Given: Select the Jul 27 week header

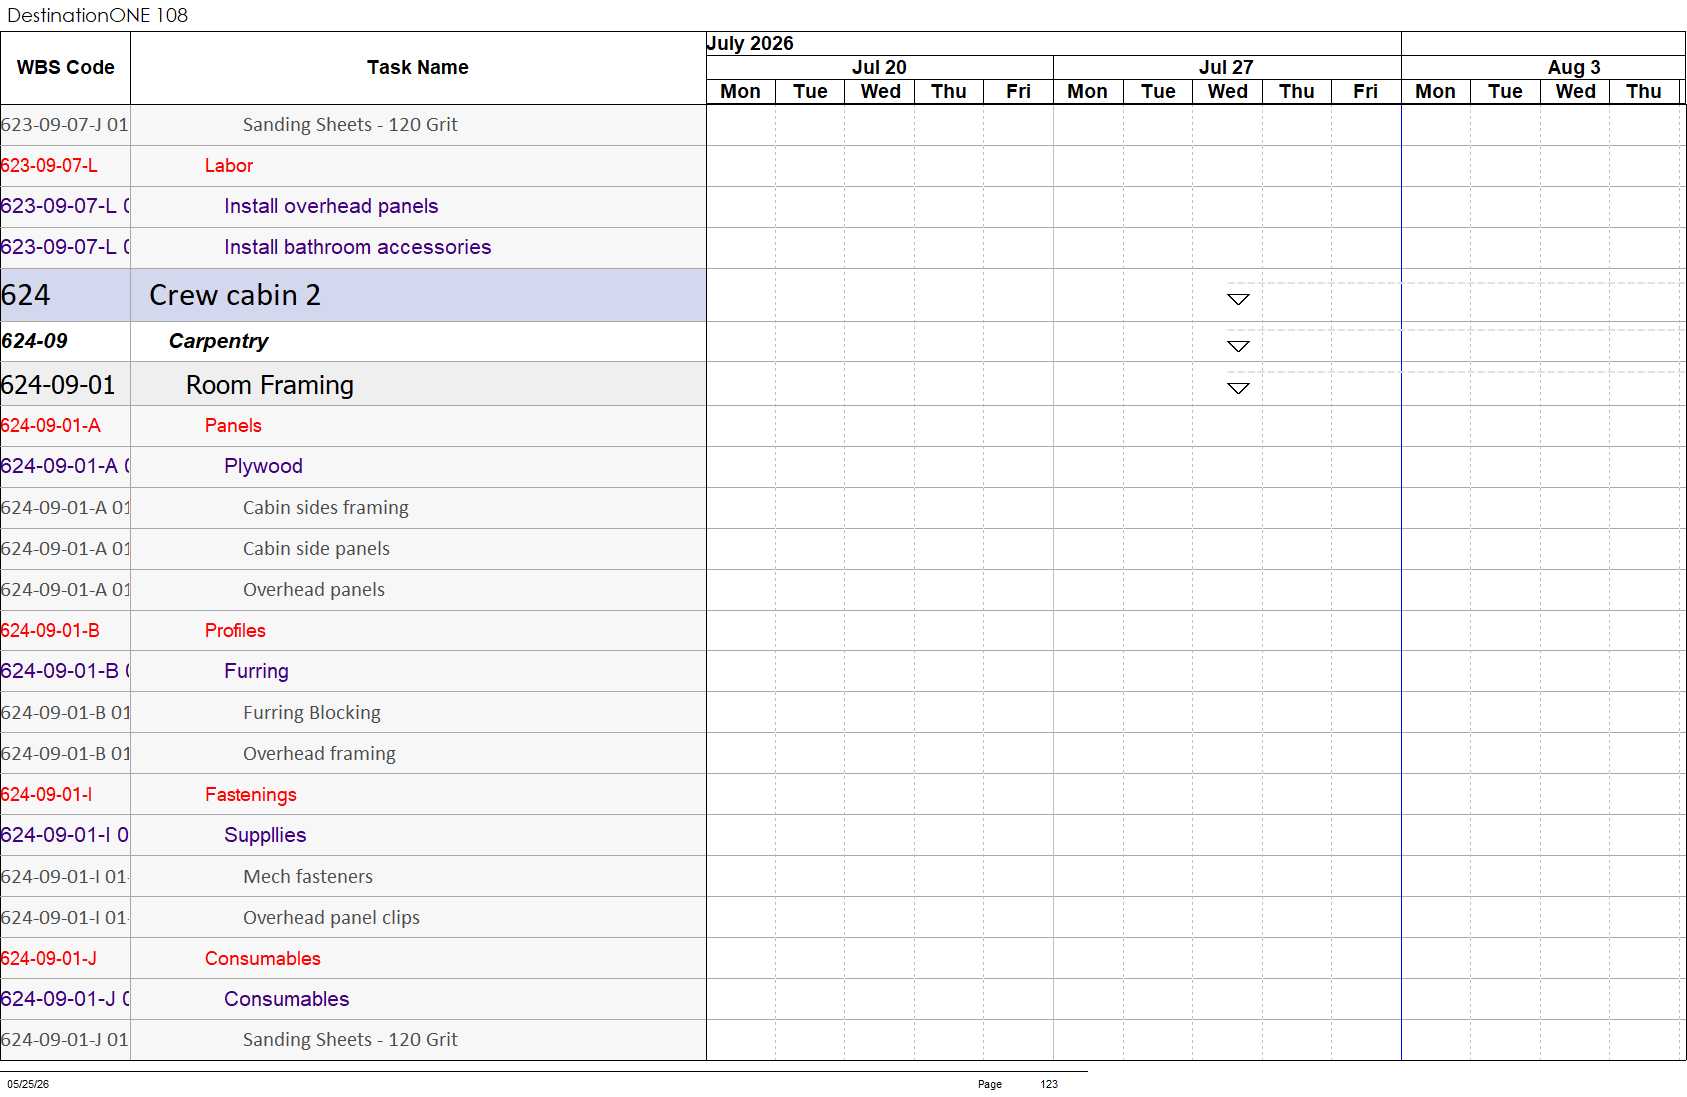Looking at the screenshot, I should pyautogui.click(x=1226, y=67).
